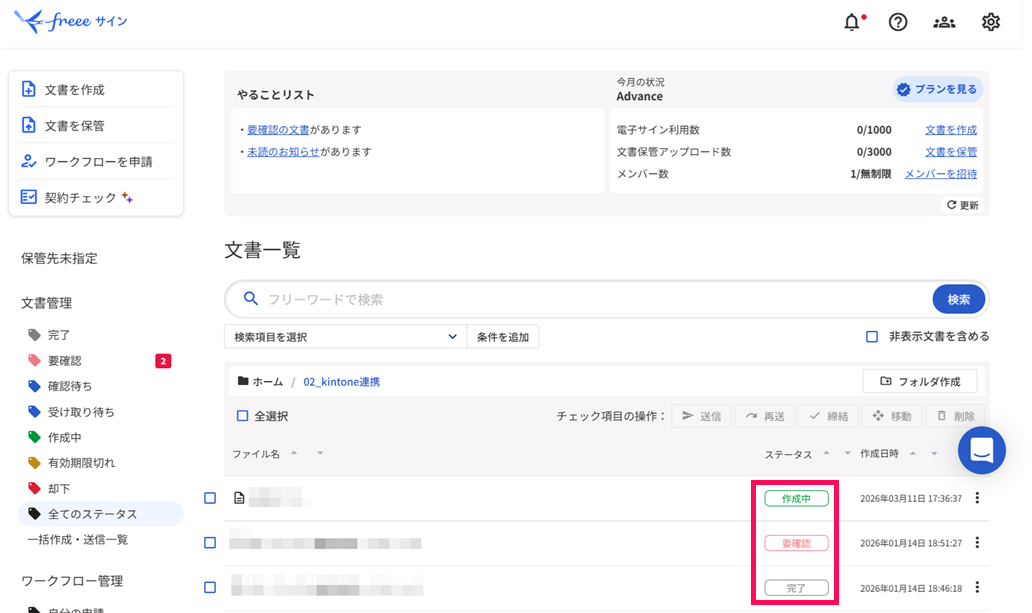Open the 要確認の文書 link
This screenshot has height=613, width=1032.
278,130
